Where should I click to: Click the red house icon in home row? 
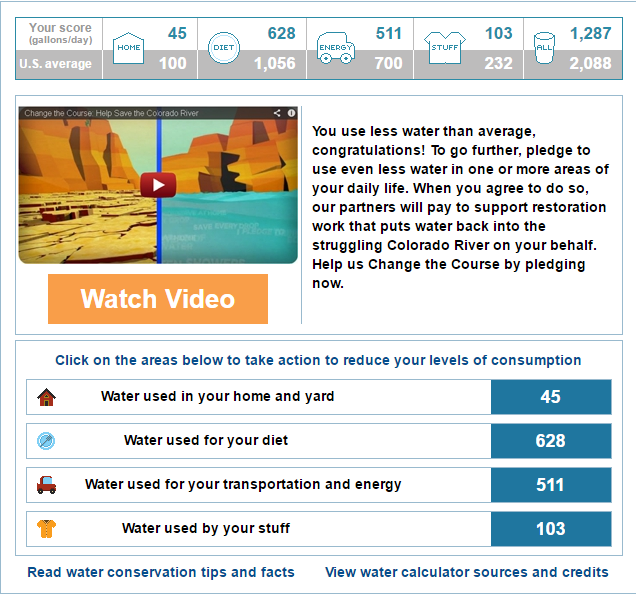[46, 397]
